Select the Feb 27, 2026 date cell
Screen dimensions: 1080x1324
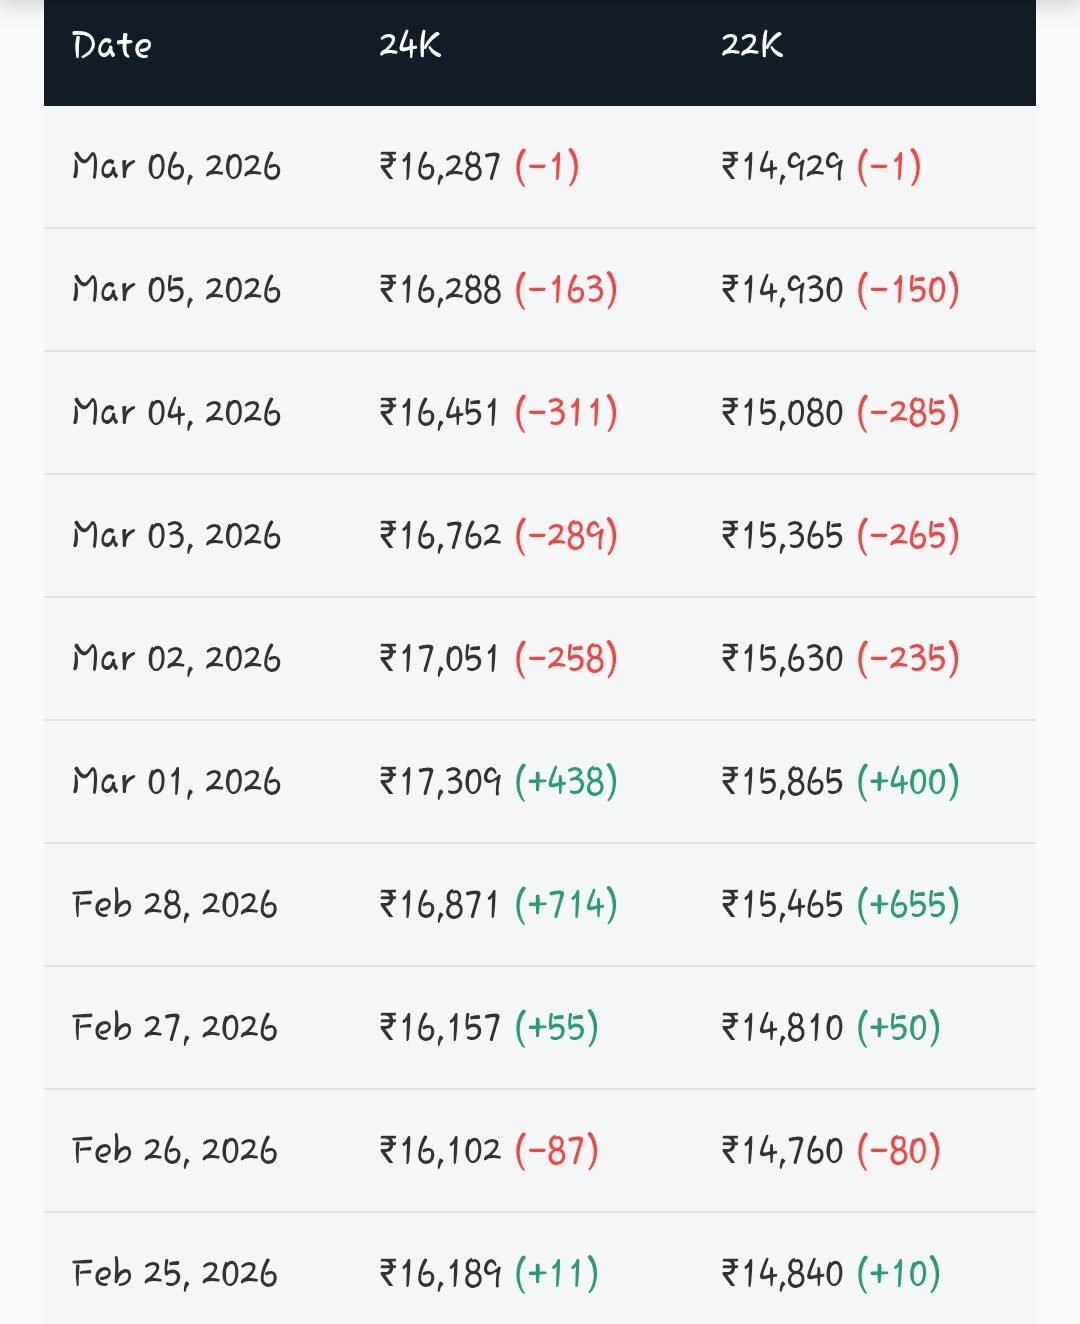tap(175, 1027)
